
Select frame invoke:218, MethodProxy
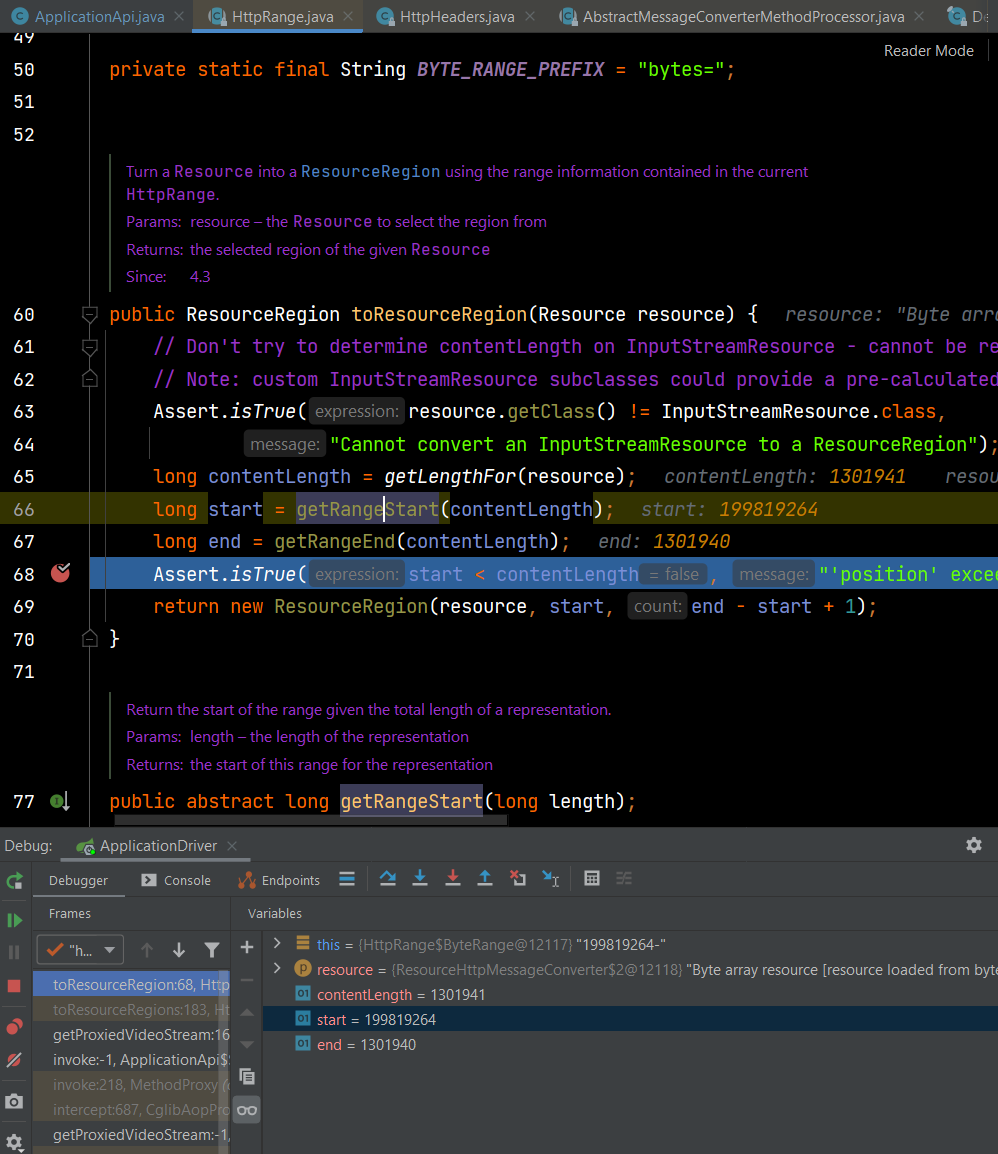coord(131,1085)
